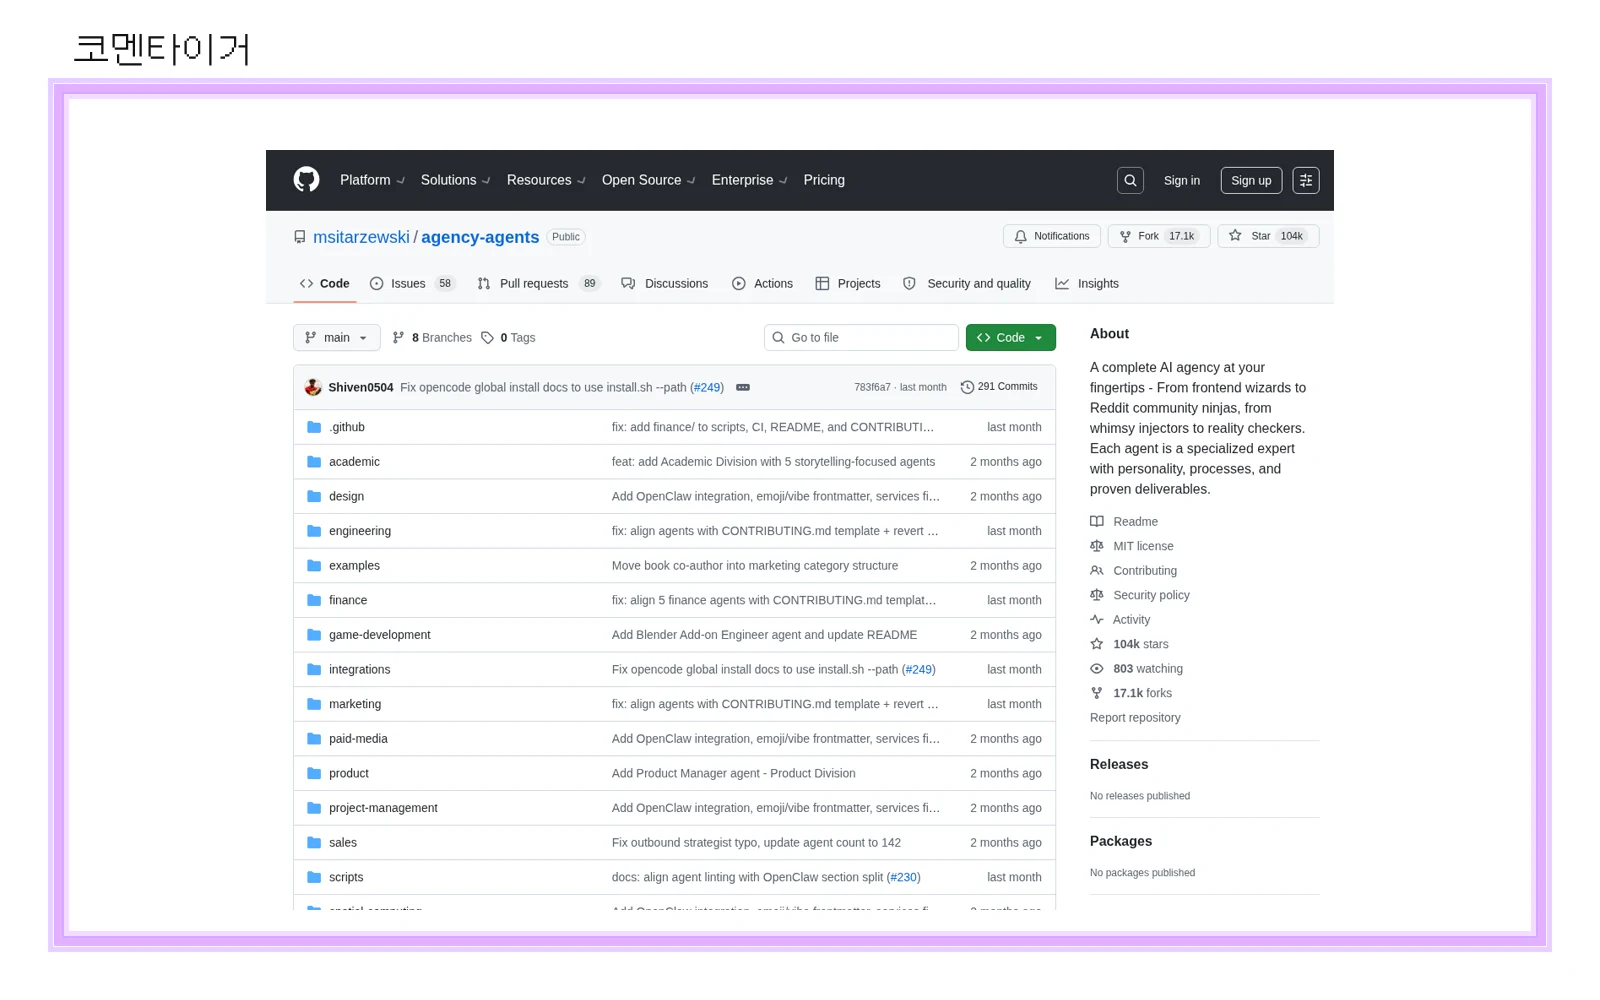The height and width of the screenshot is (1000, 1600).
Task: Click commit hash 783f6a7
Action: point(872,388)
